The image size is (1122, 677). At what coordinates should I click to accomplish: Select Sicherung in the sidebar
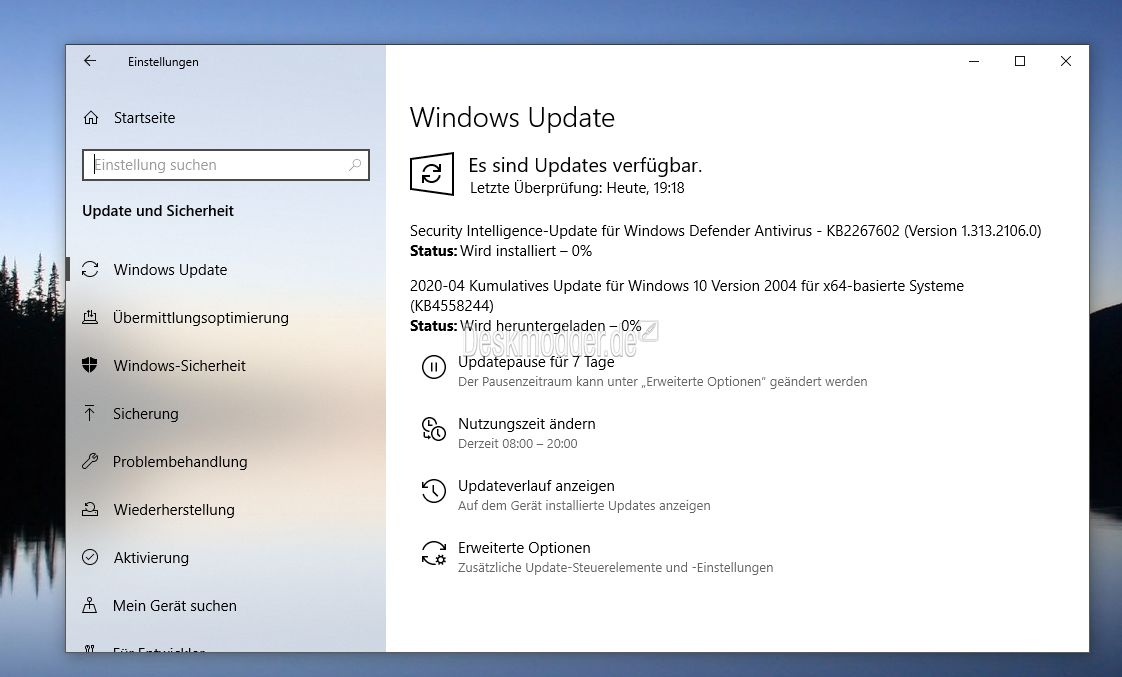[x=145, y=414]
